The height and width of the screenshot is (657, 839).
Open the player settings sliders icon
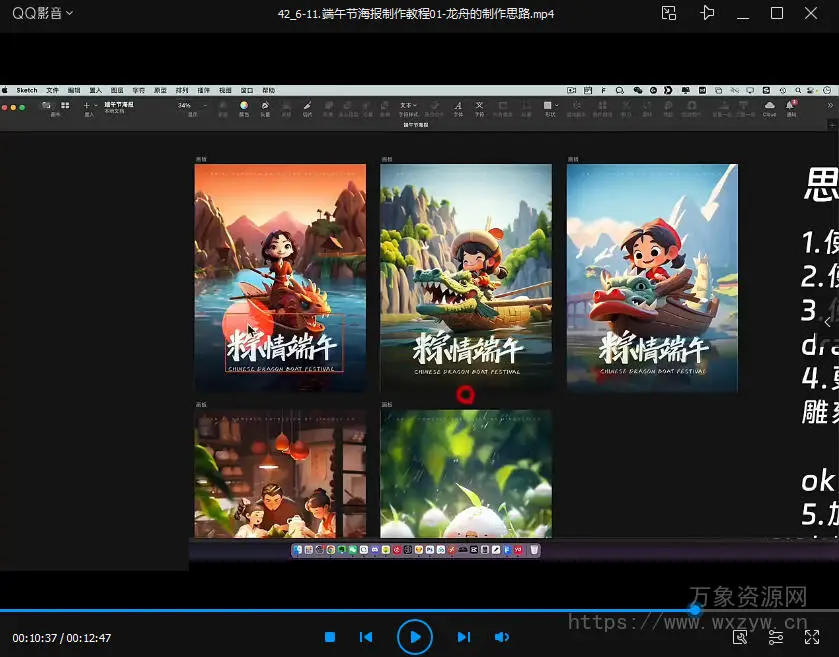[776, 637]
